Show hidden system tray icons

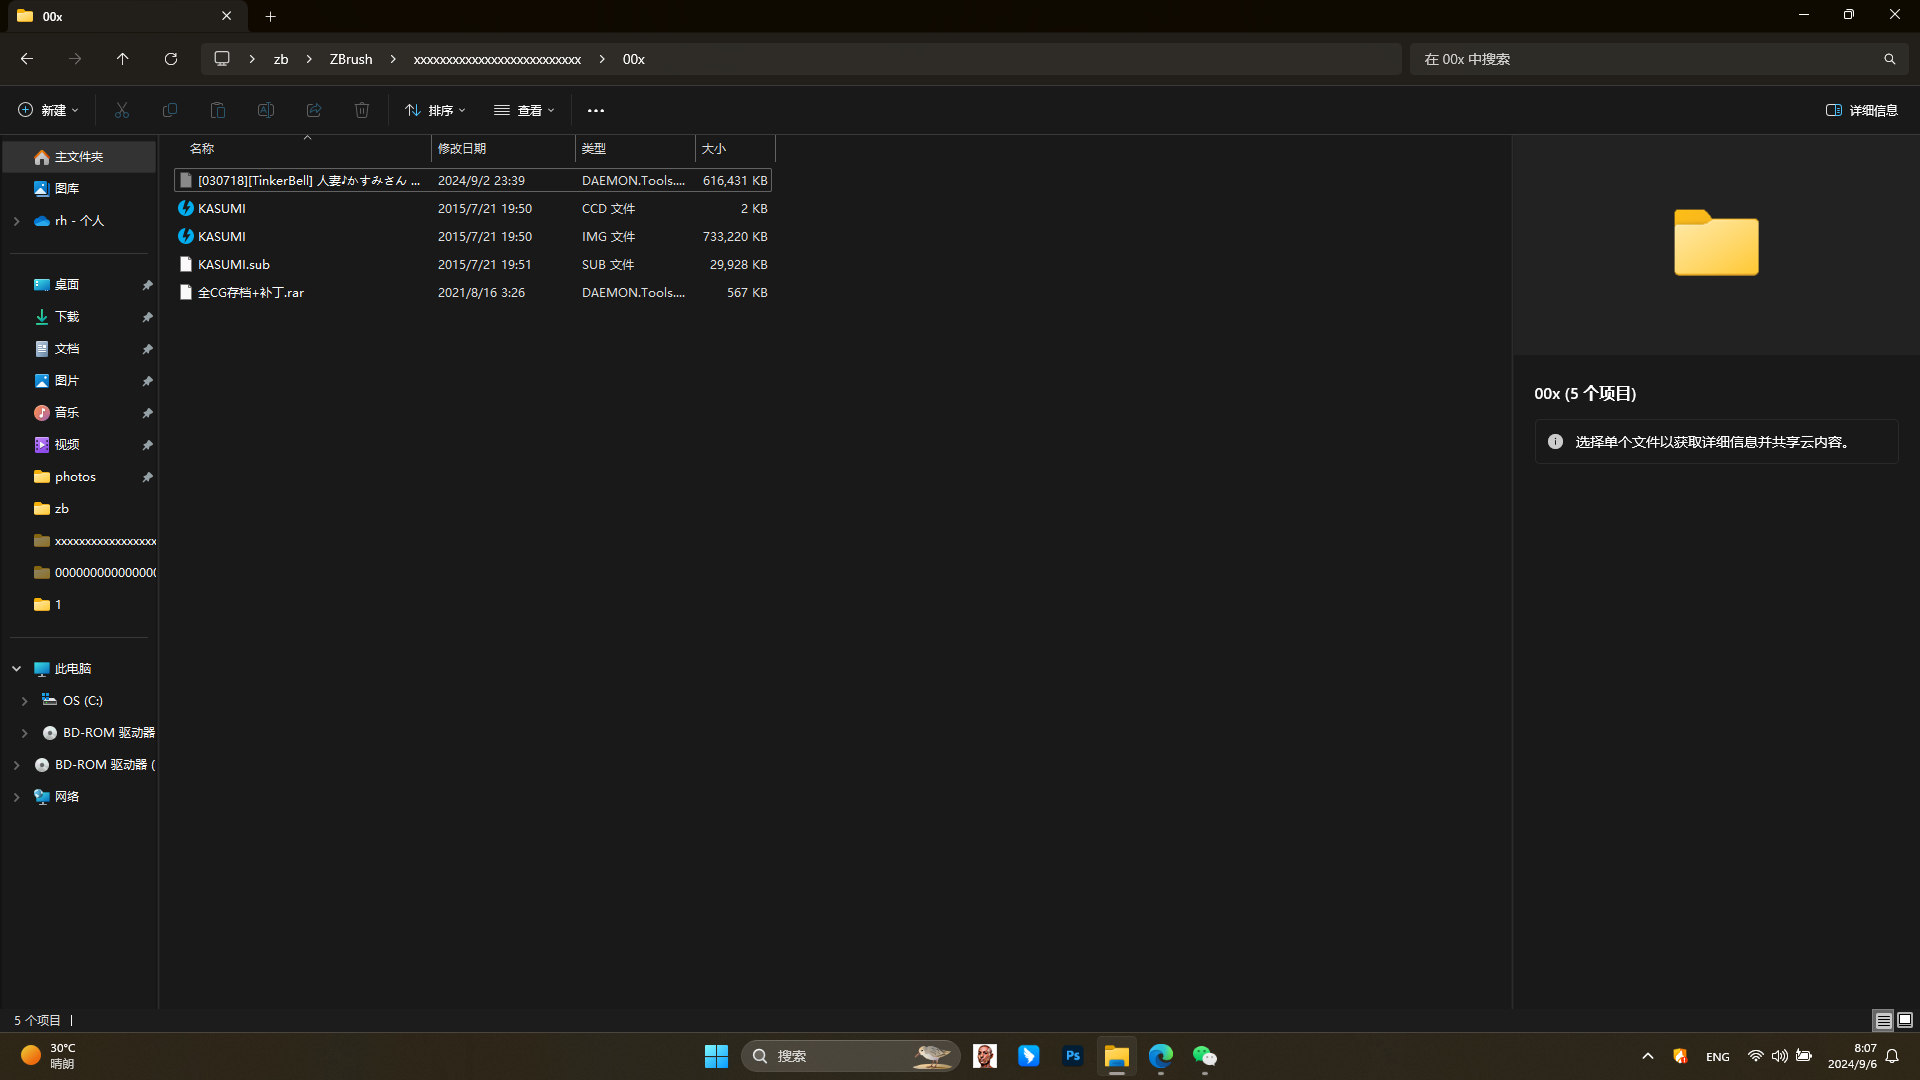coord(1648,1056)
